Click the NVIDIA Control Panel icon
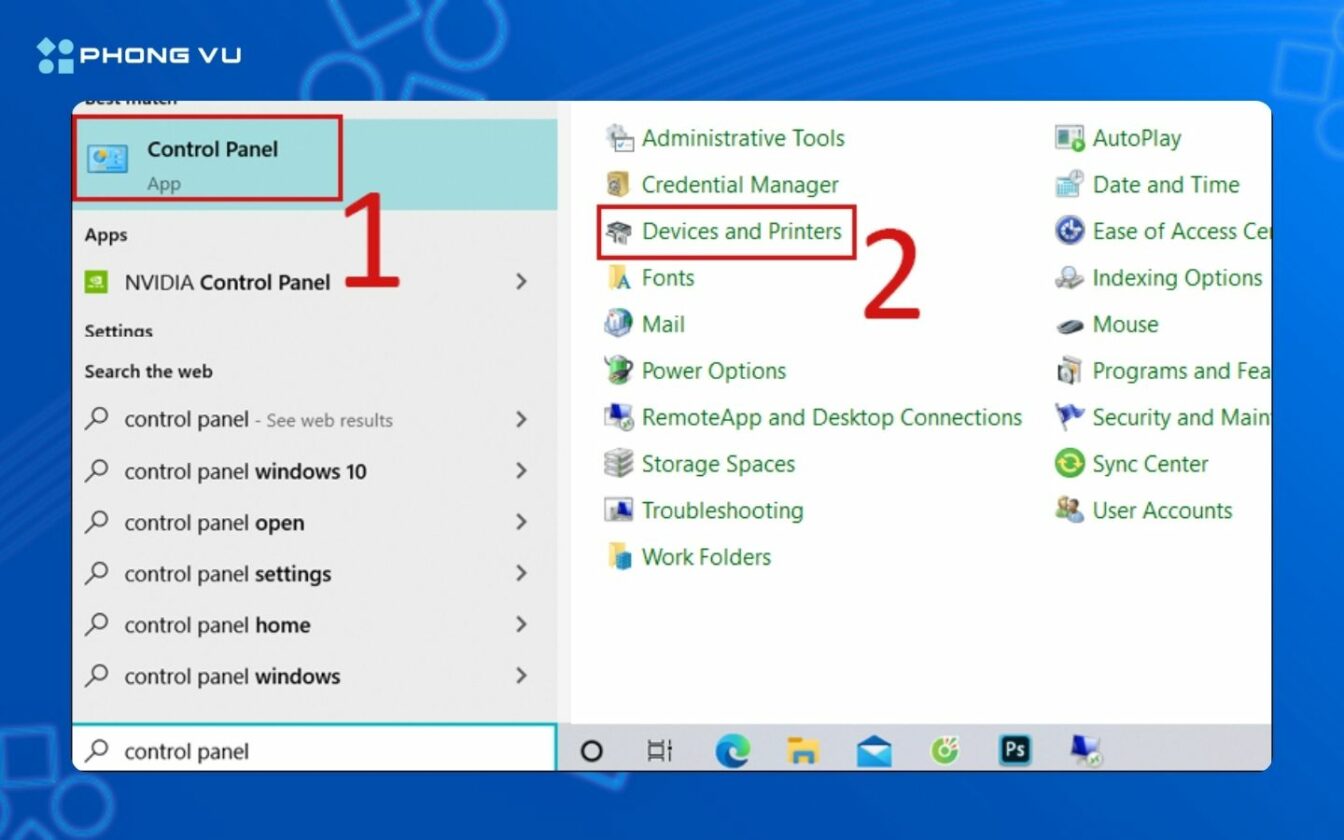The height and width of the screenshot is (840, 1344). pyautogui.click(x=96, y=282)
